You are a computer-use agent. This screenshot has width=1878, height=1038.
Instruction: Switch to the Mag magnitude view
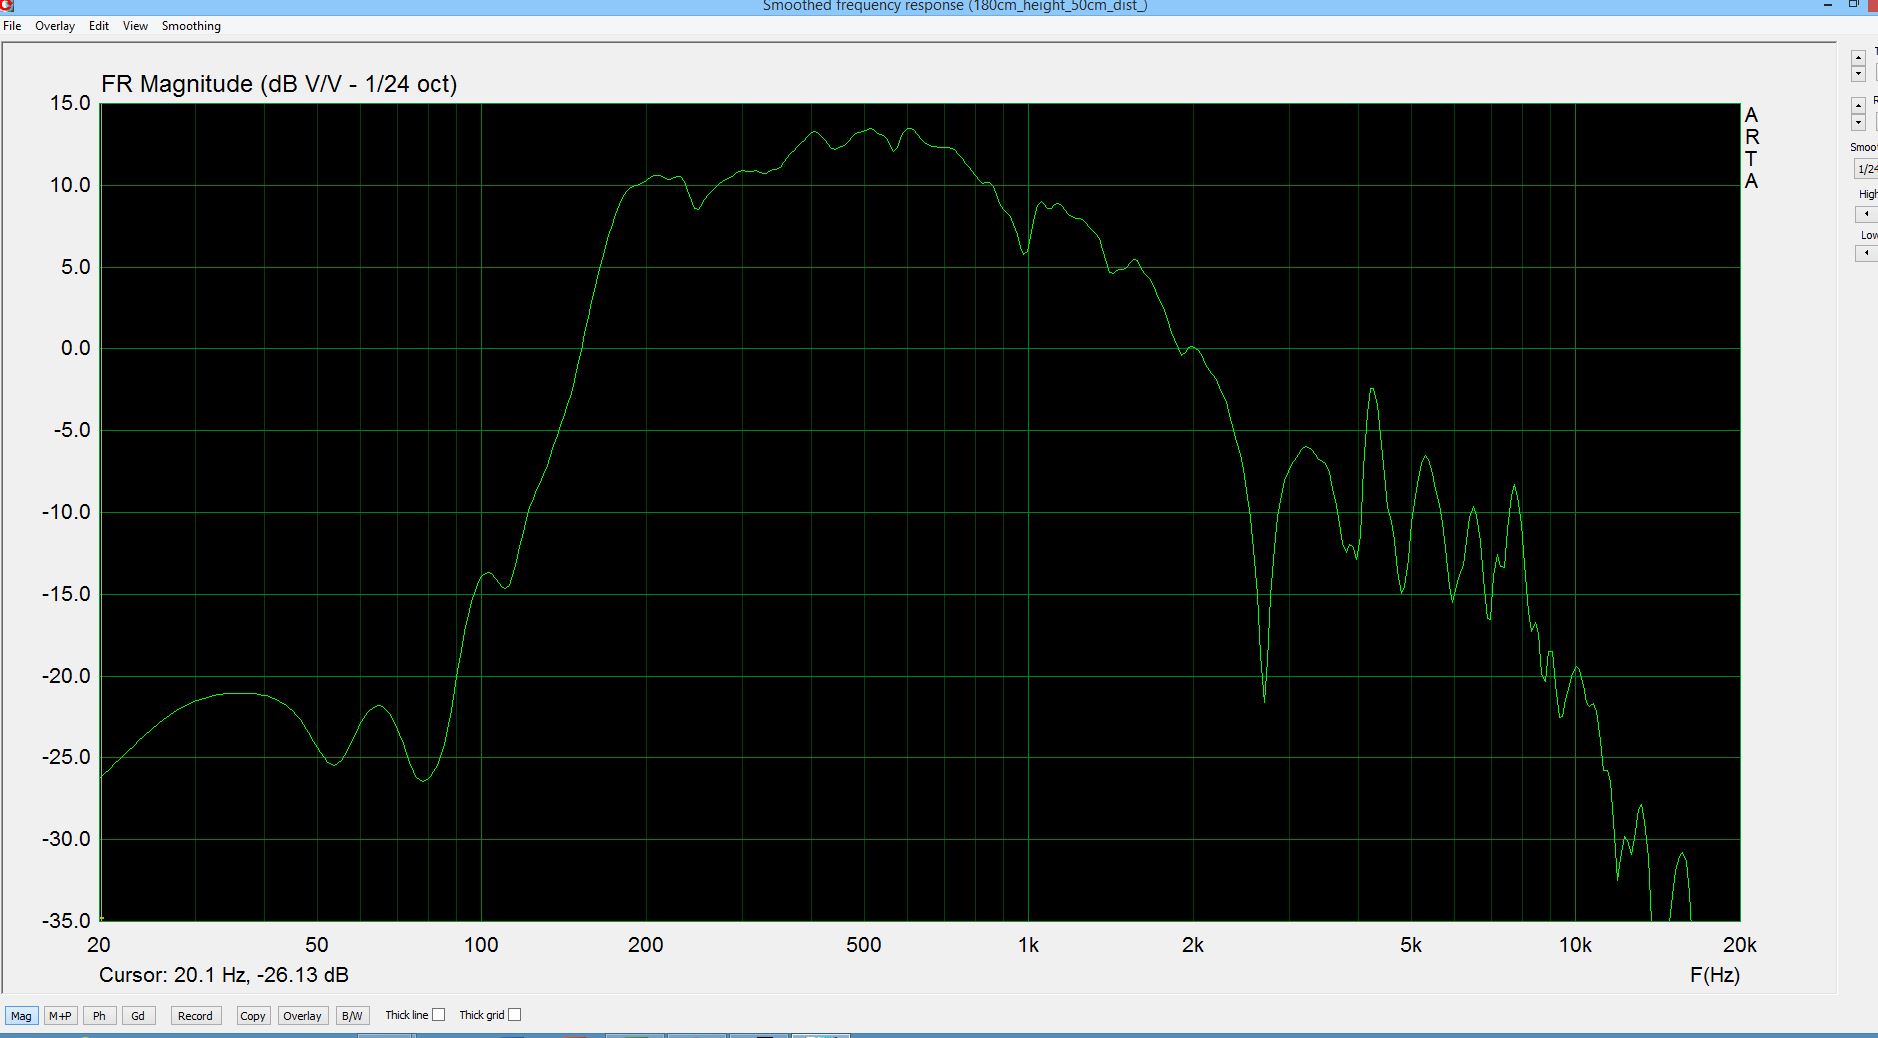click(x=21, y=1015)
